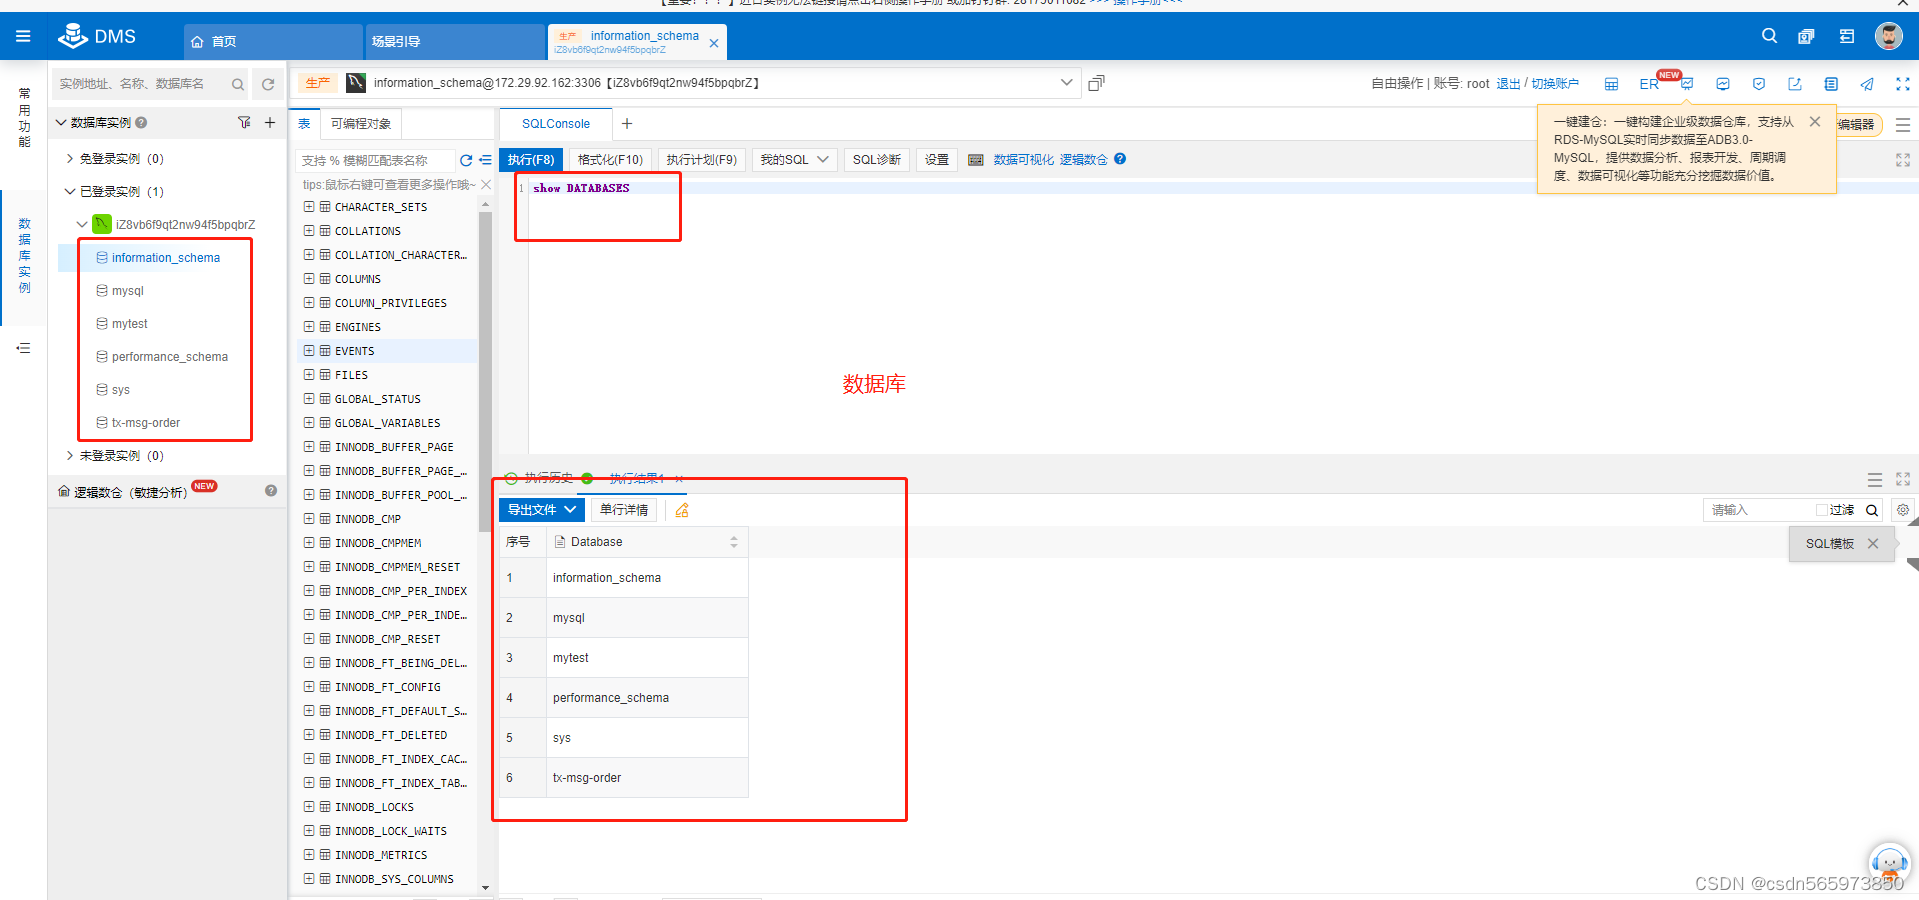Click the export share icon in the toolbar
Screen dimensions: 1919x900
pos(1795,84)
